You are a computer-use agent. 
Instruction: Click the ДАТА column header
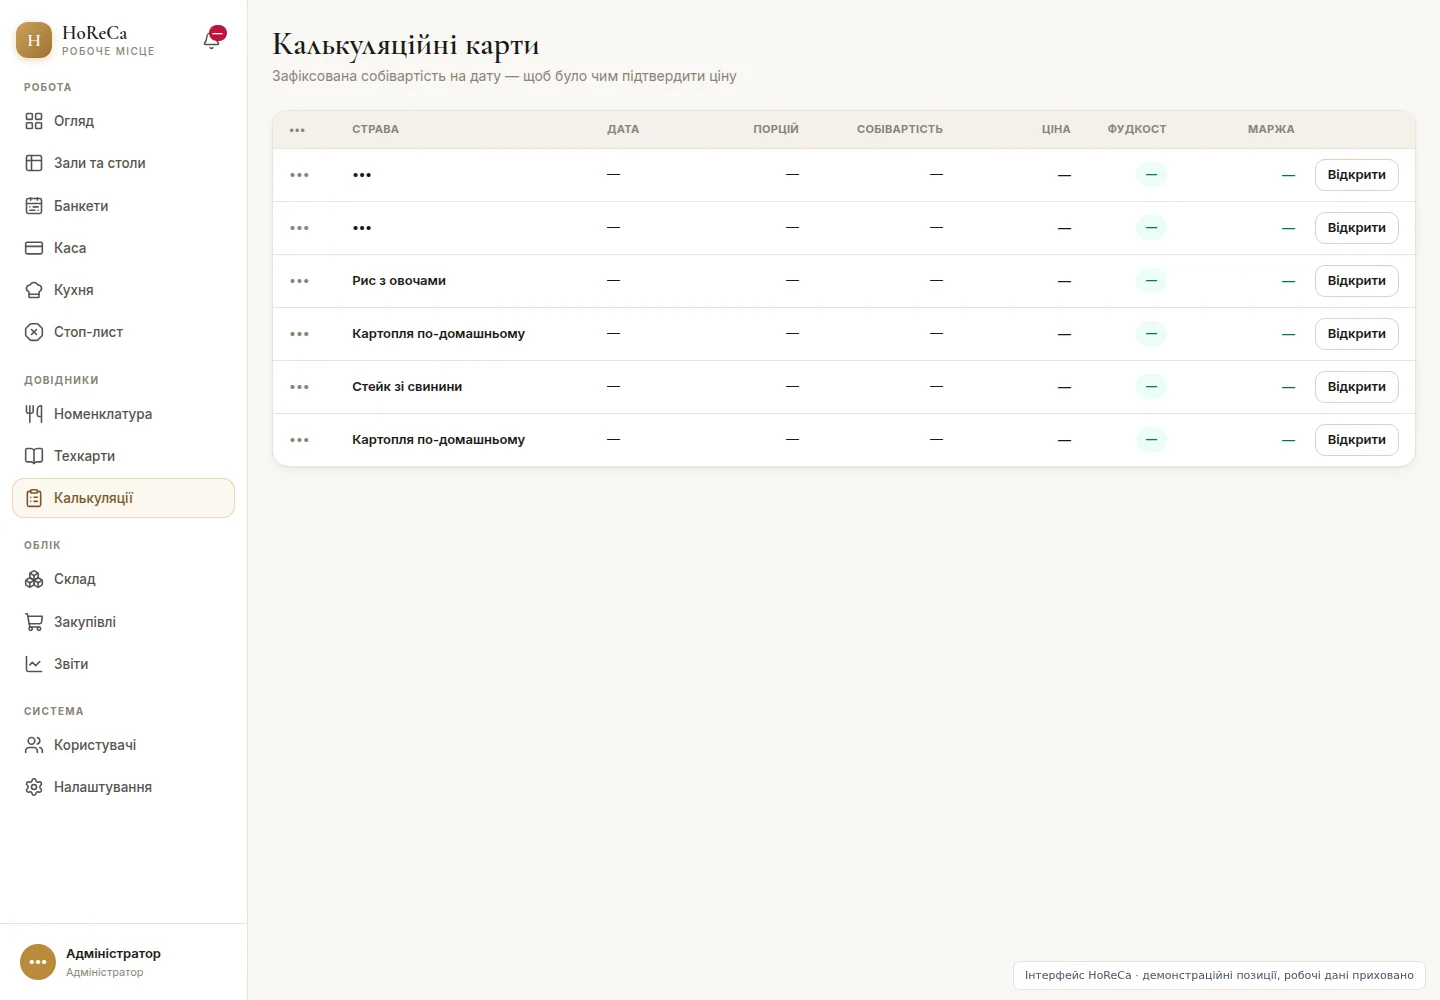(623, 129)
